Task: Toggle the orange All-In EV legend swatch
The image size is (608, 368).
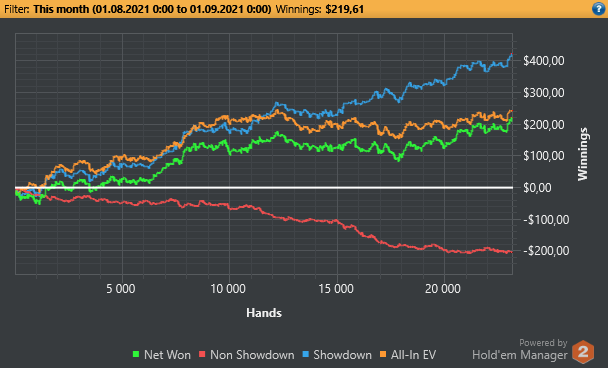Action: tap(383, 354)
